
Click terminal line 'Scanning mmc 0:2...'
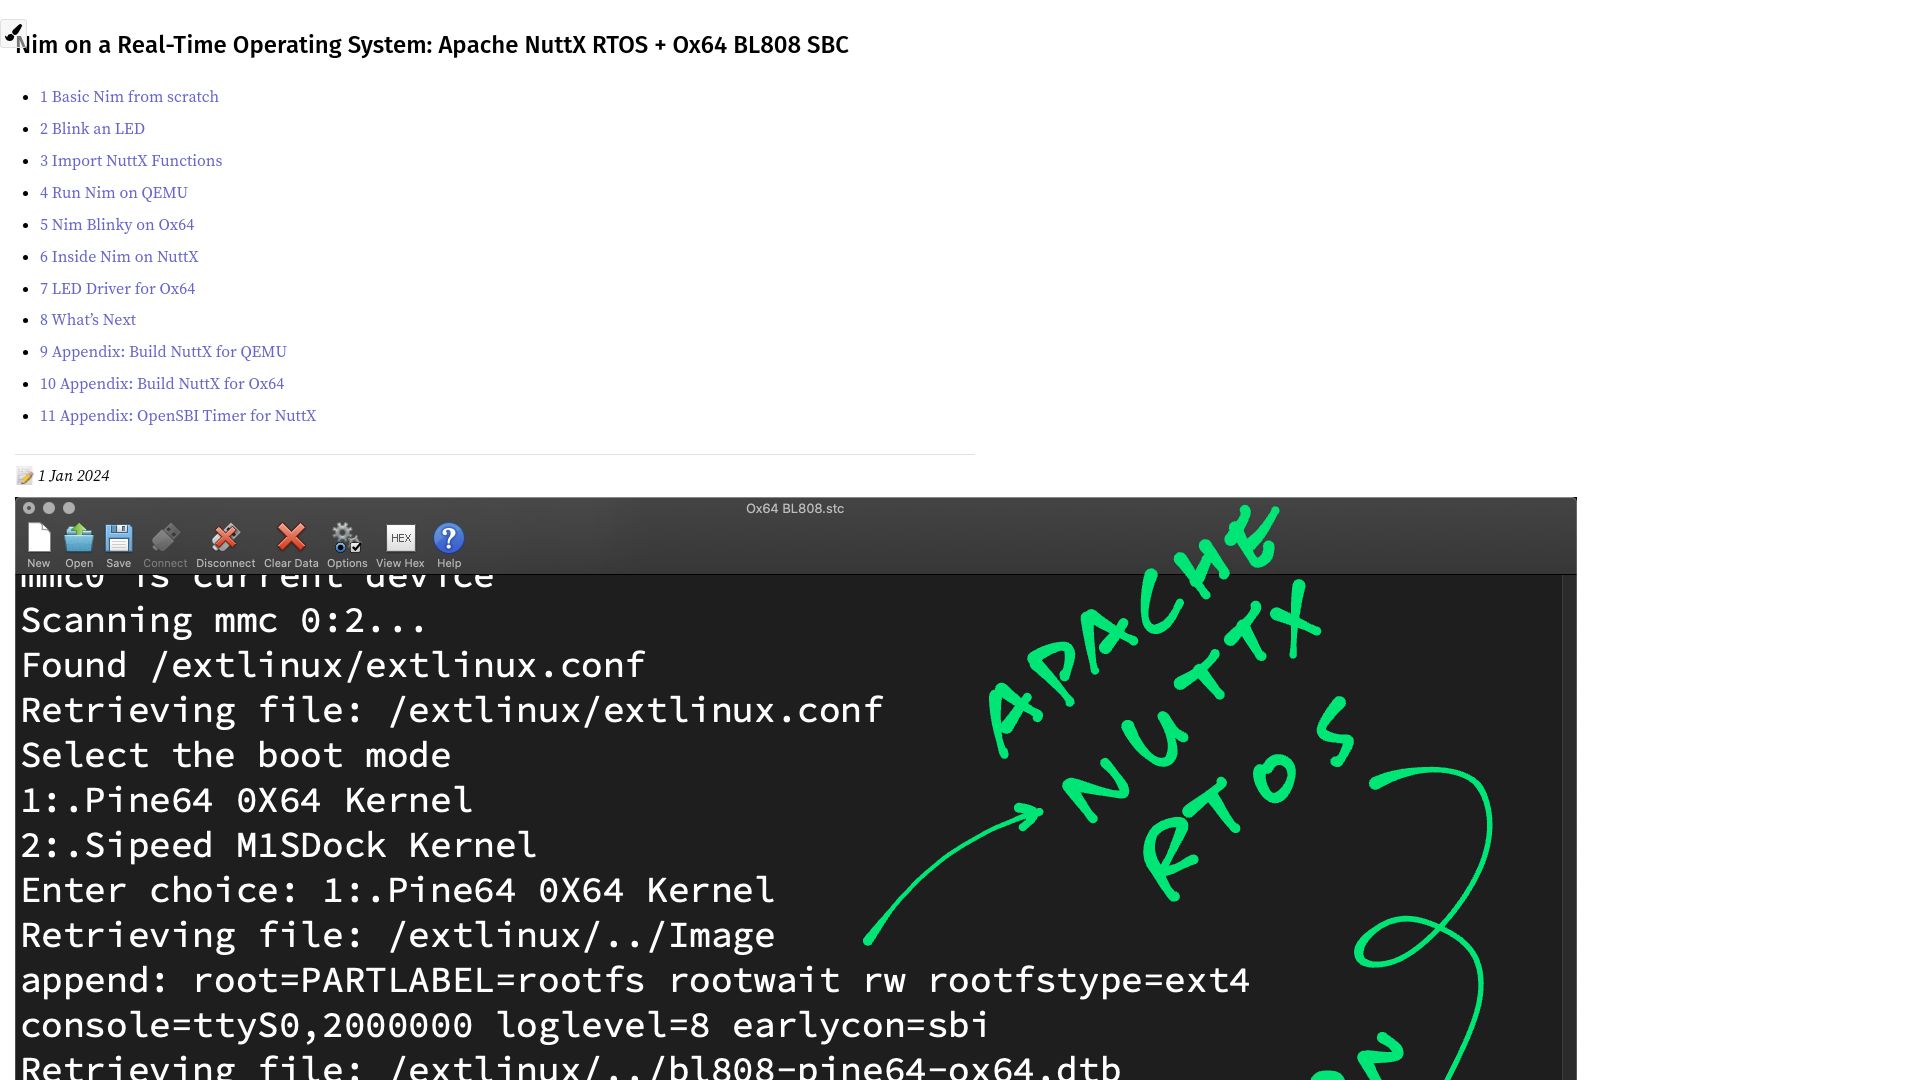click(224, 621)
